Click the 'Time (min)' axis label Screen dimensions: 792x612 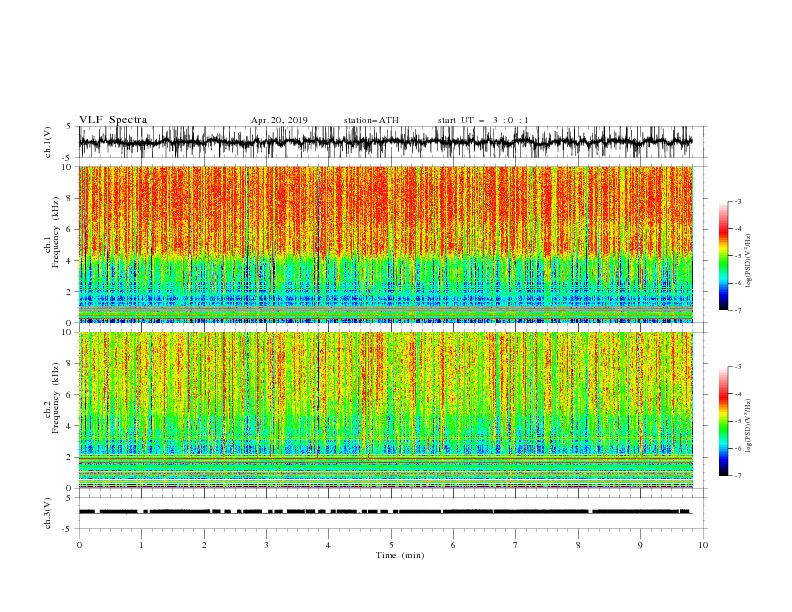[x=400, y=555]
